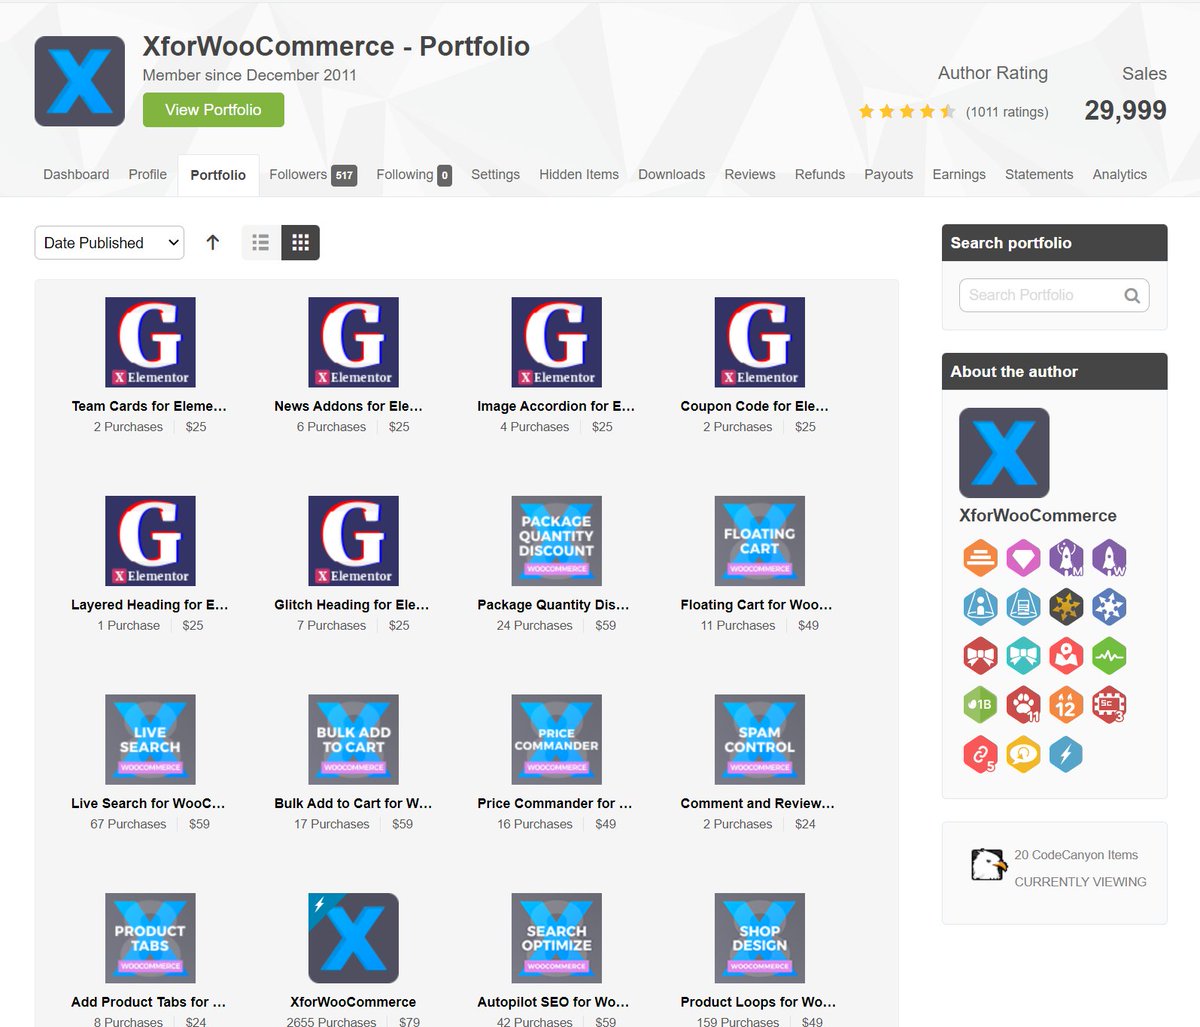The width and height of the screenshot is (1200, 1027).
Task: Go to the Downloads tab
Action: pos(672,174)
